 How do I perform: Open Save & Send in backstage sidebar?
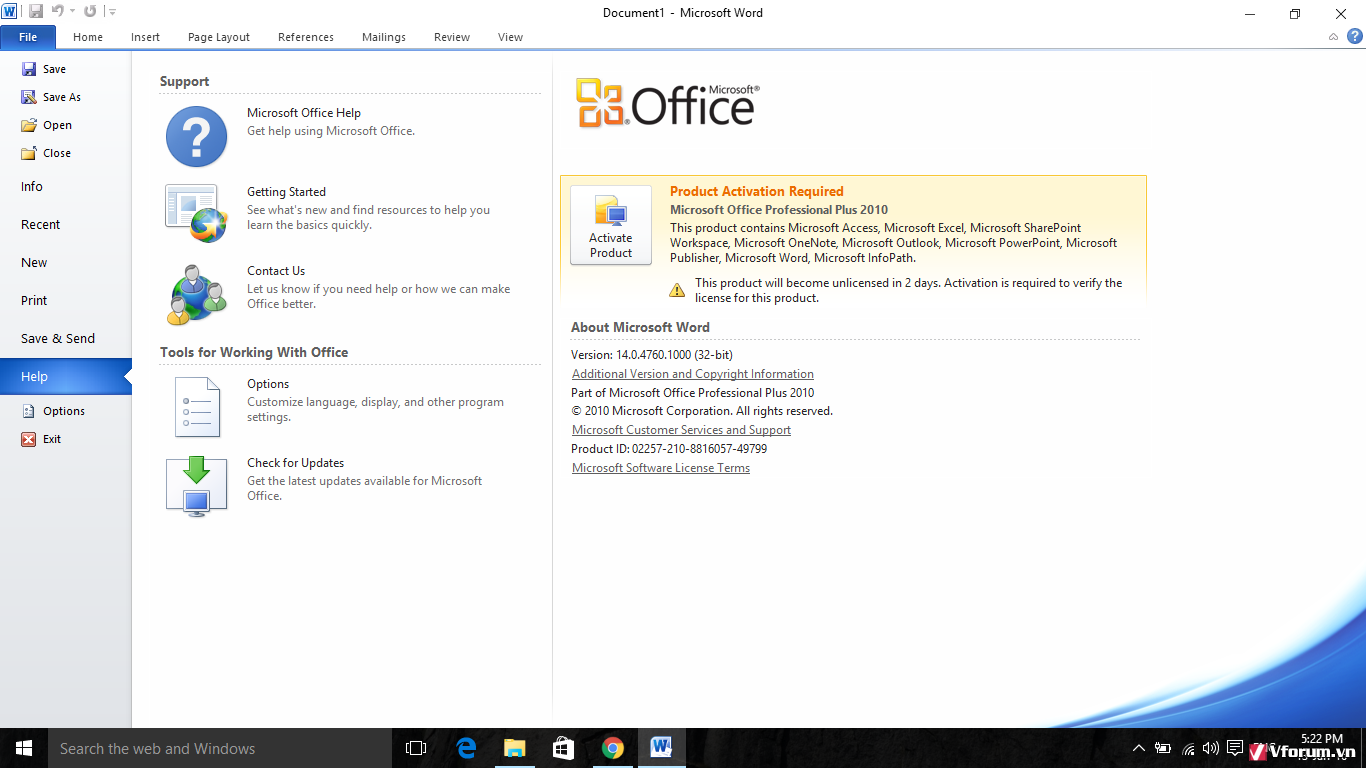58,339
